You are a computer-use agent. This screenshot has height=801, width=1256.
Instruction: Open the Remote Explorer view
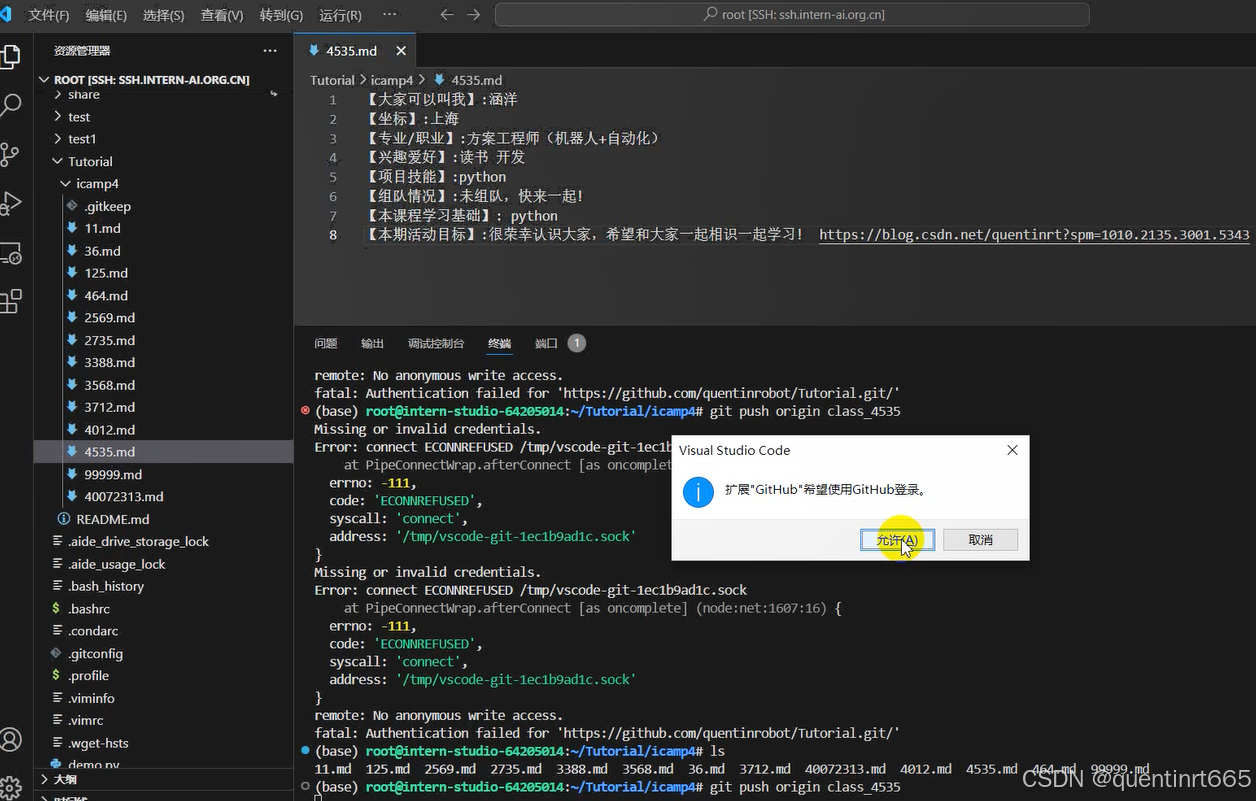point(10,252)
